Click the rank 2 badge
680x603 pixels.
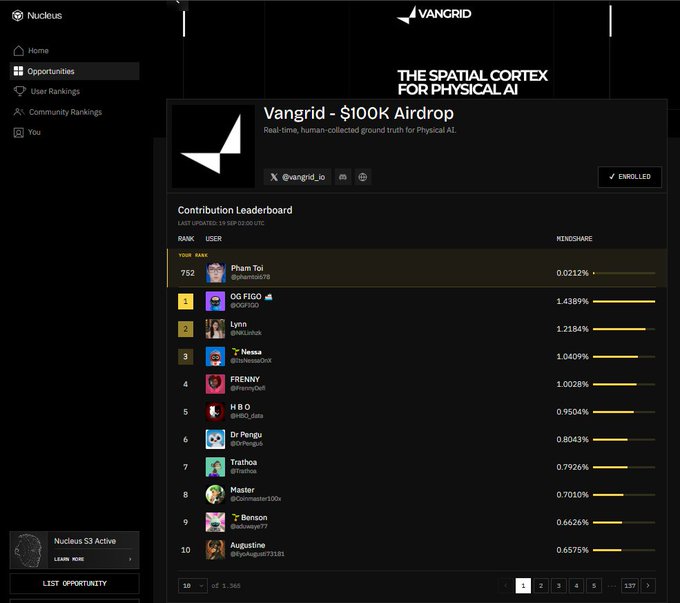(186, 329)
